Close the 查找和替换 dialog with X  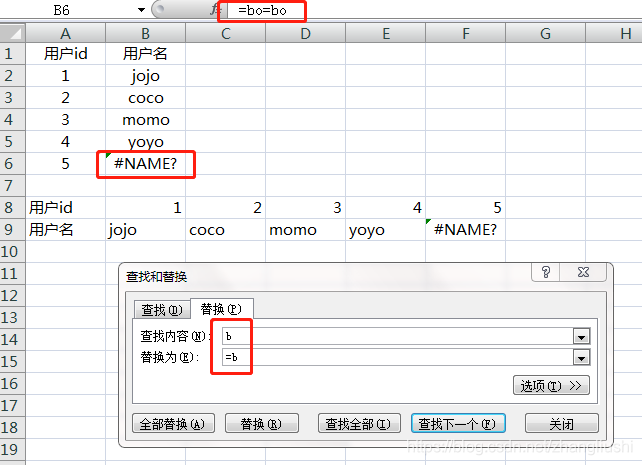point(583,272)
